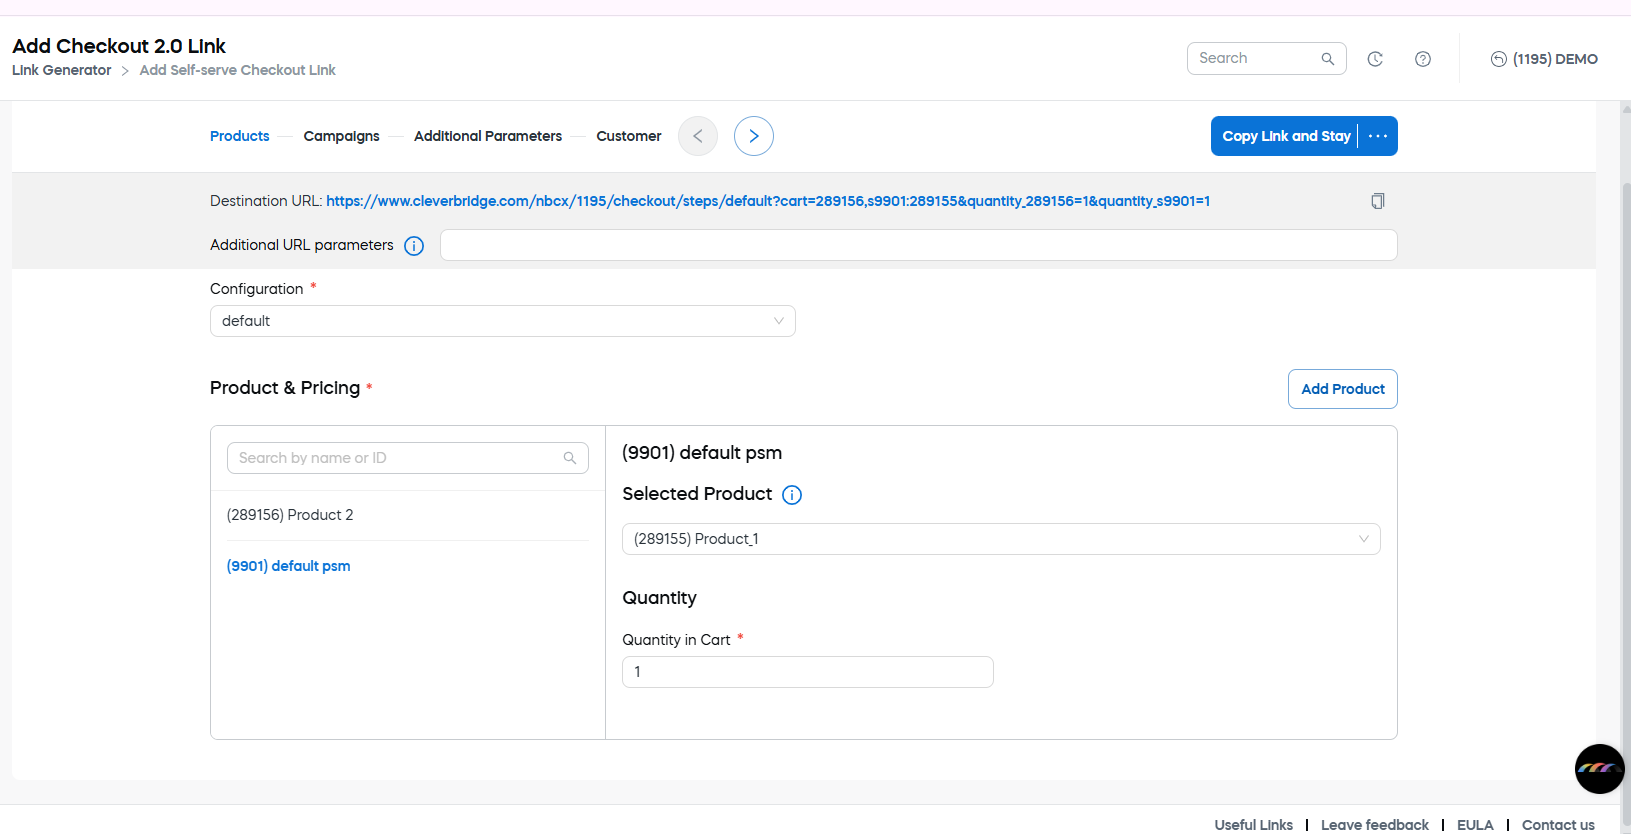
Task: Click the Copy Link and Stay button
Action: tap(1285, 136)
